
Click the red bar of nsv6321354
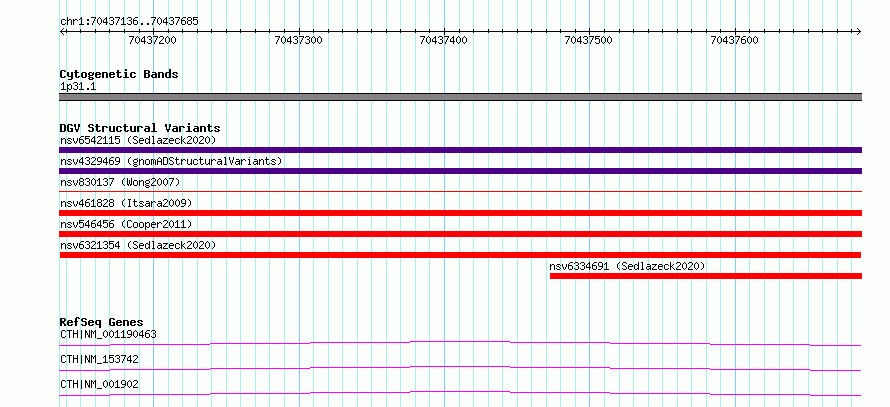[x=460, y=255]
